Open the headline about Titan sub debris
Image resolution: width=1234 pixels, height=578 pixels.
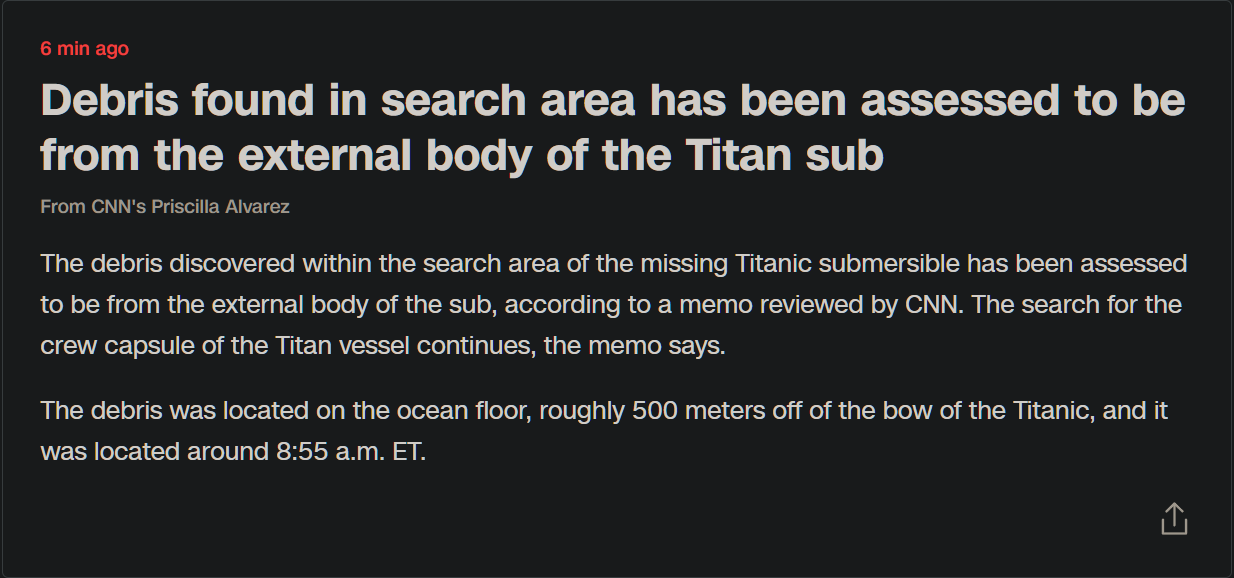(612, 128)
